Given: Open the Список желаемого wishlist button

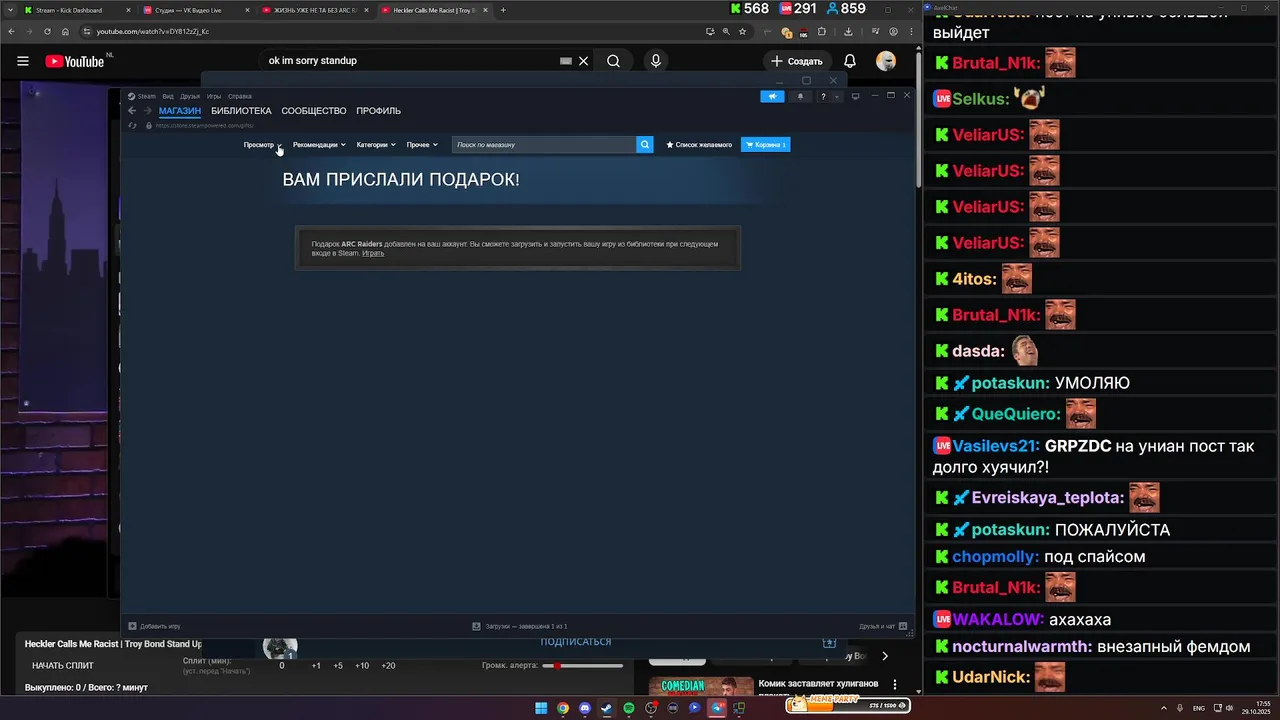Looking at the screenshot, I should (699, 145).
